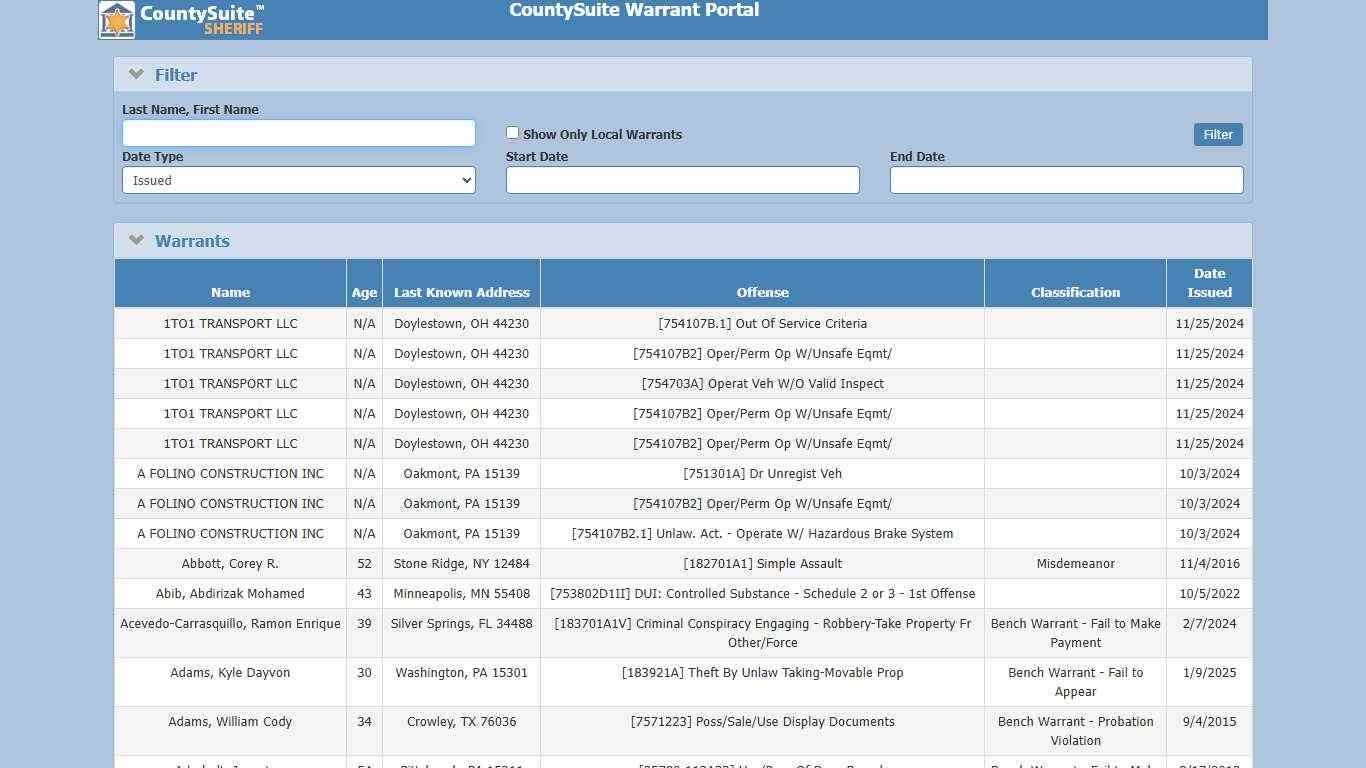
Task: Click the Last Name, First Name search field
Action: click(x=298, y=132)
